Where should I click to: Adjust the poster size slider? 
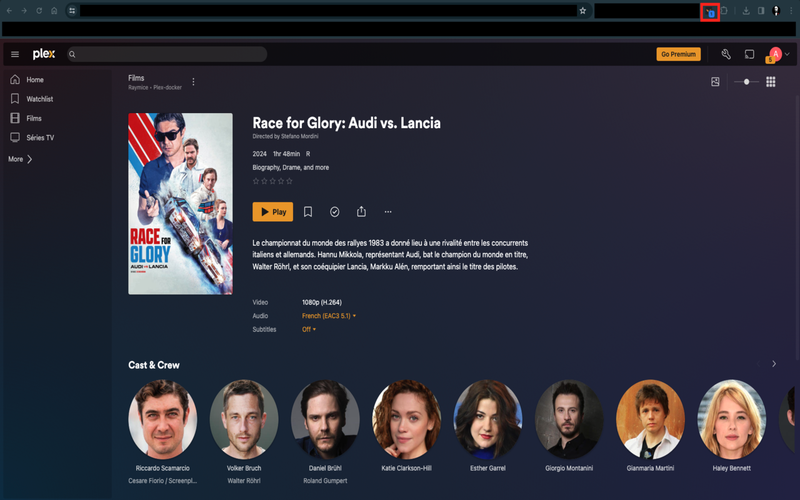(x=746, y=82)
